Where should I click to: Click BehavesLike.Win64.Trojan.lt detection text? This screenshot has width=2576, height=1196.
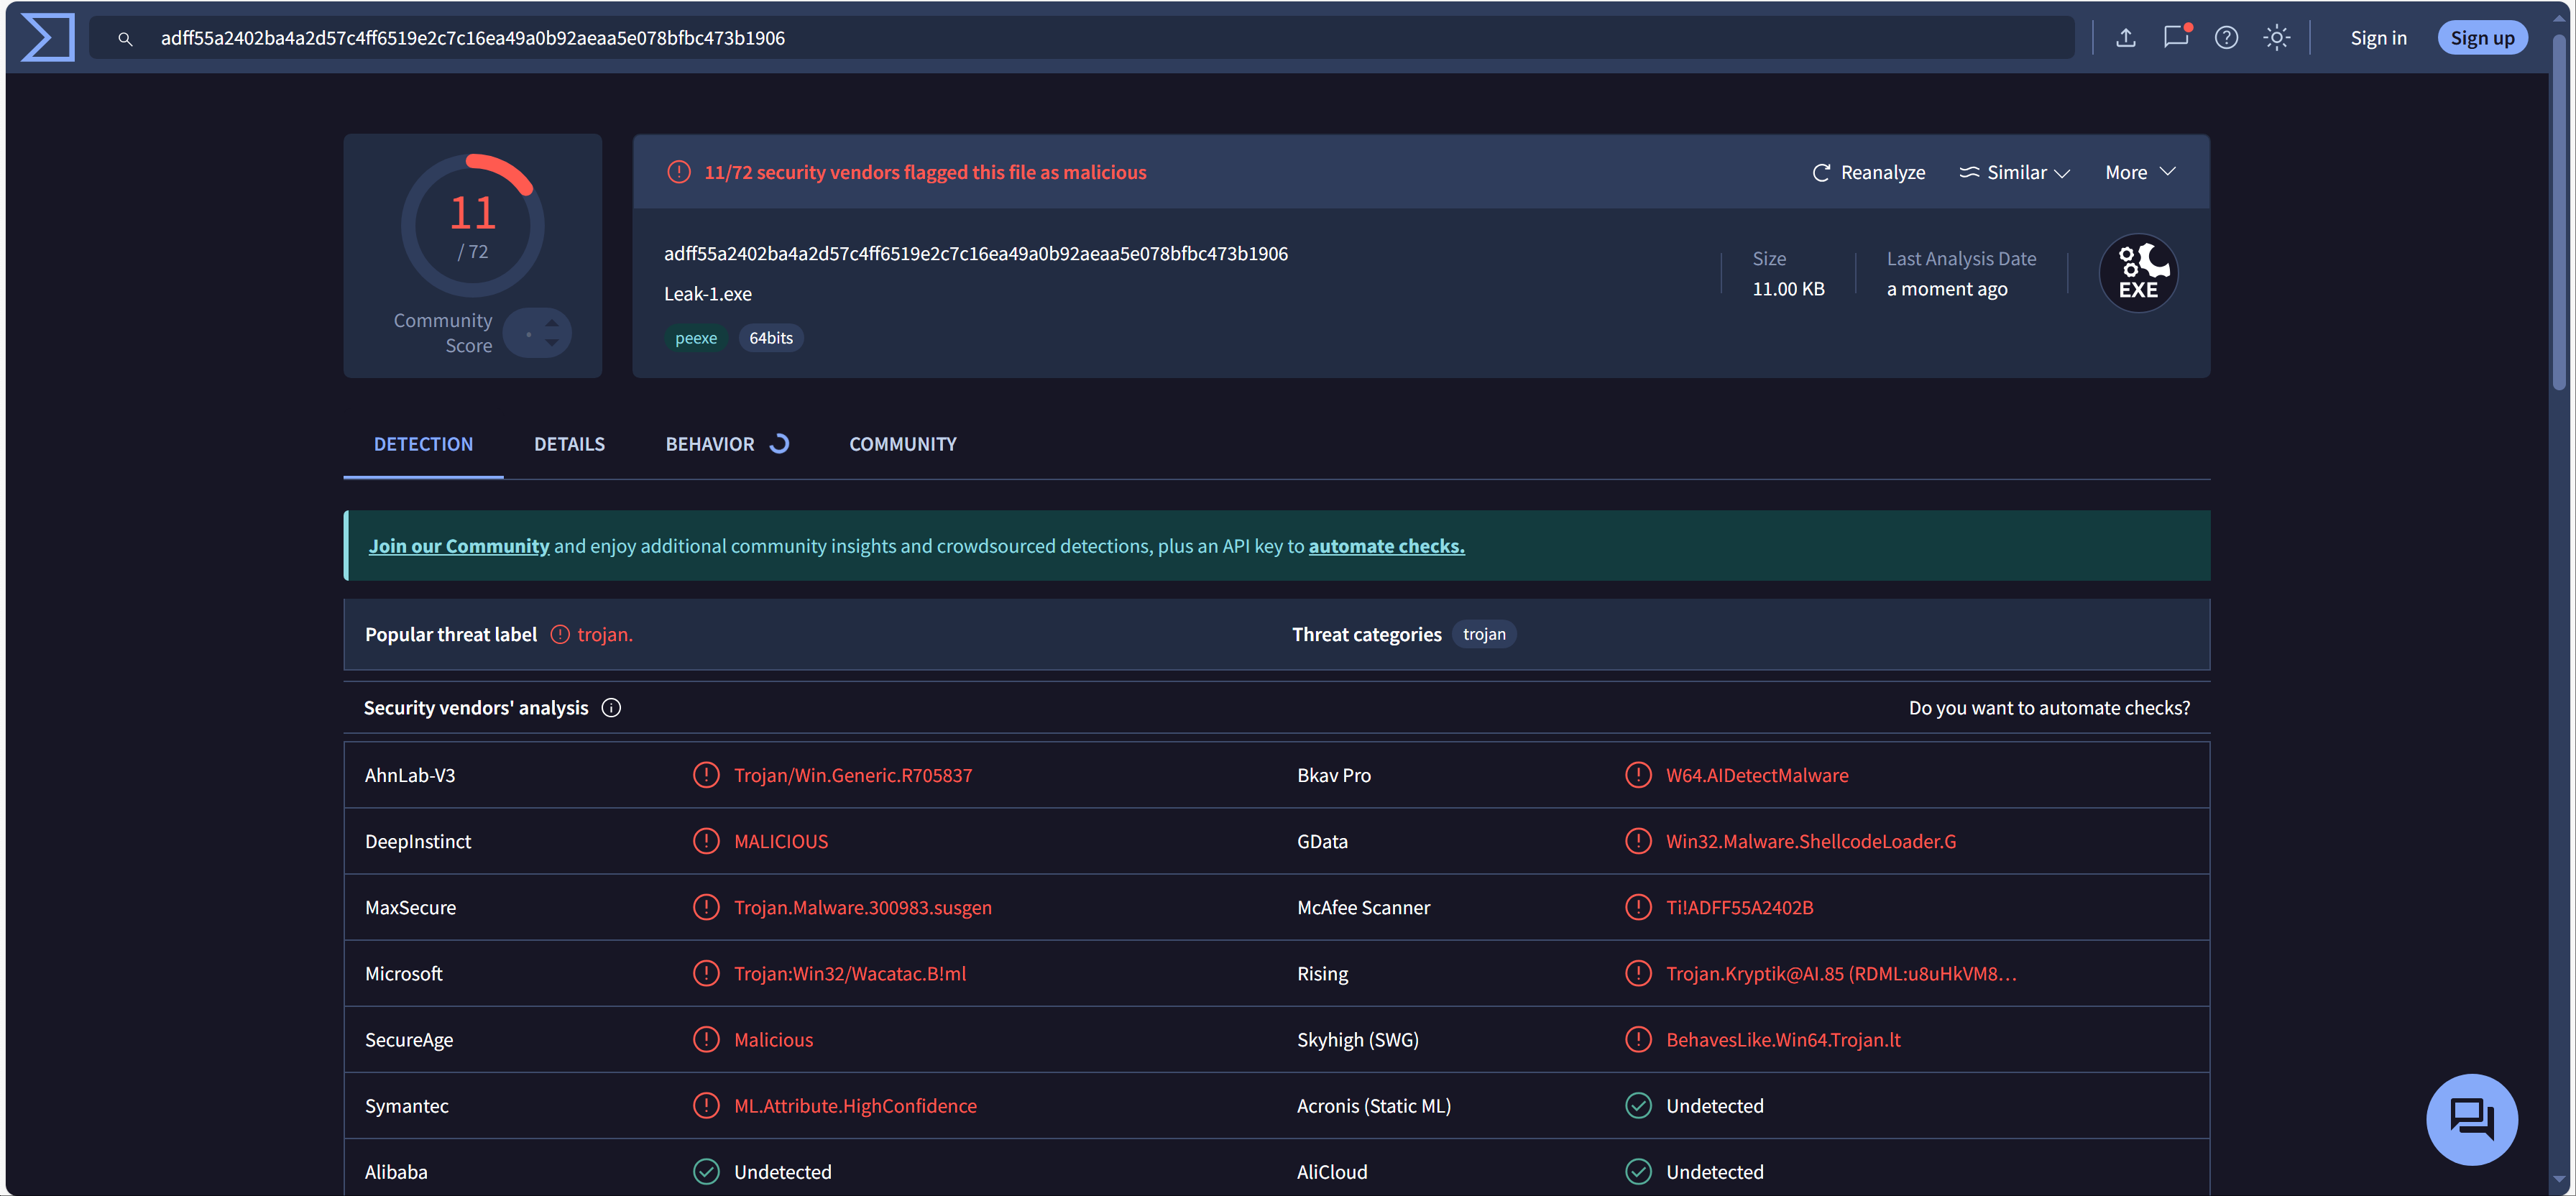point(1783,1040)
